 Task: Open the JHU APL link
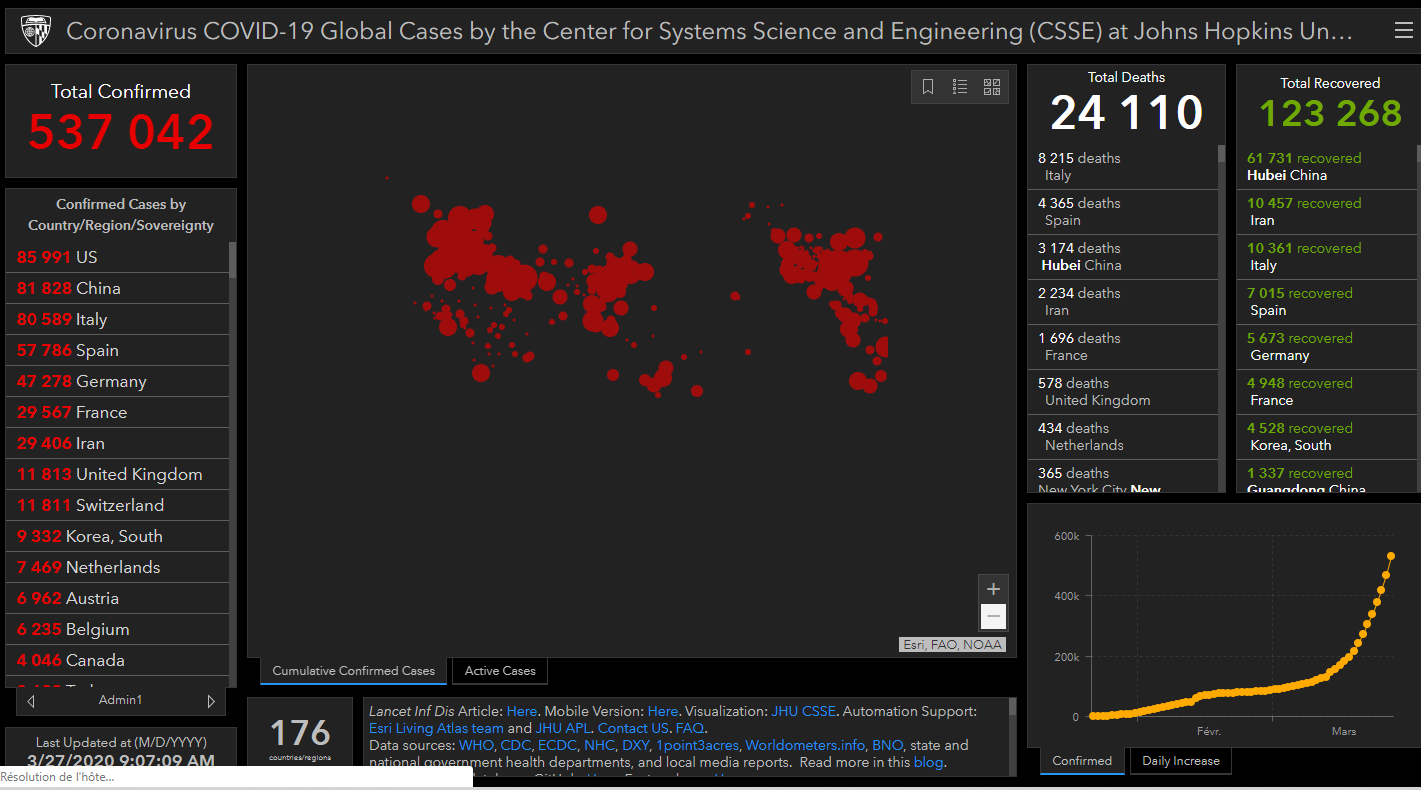(563, 729)
